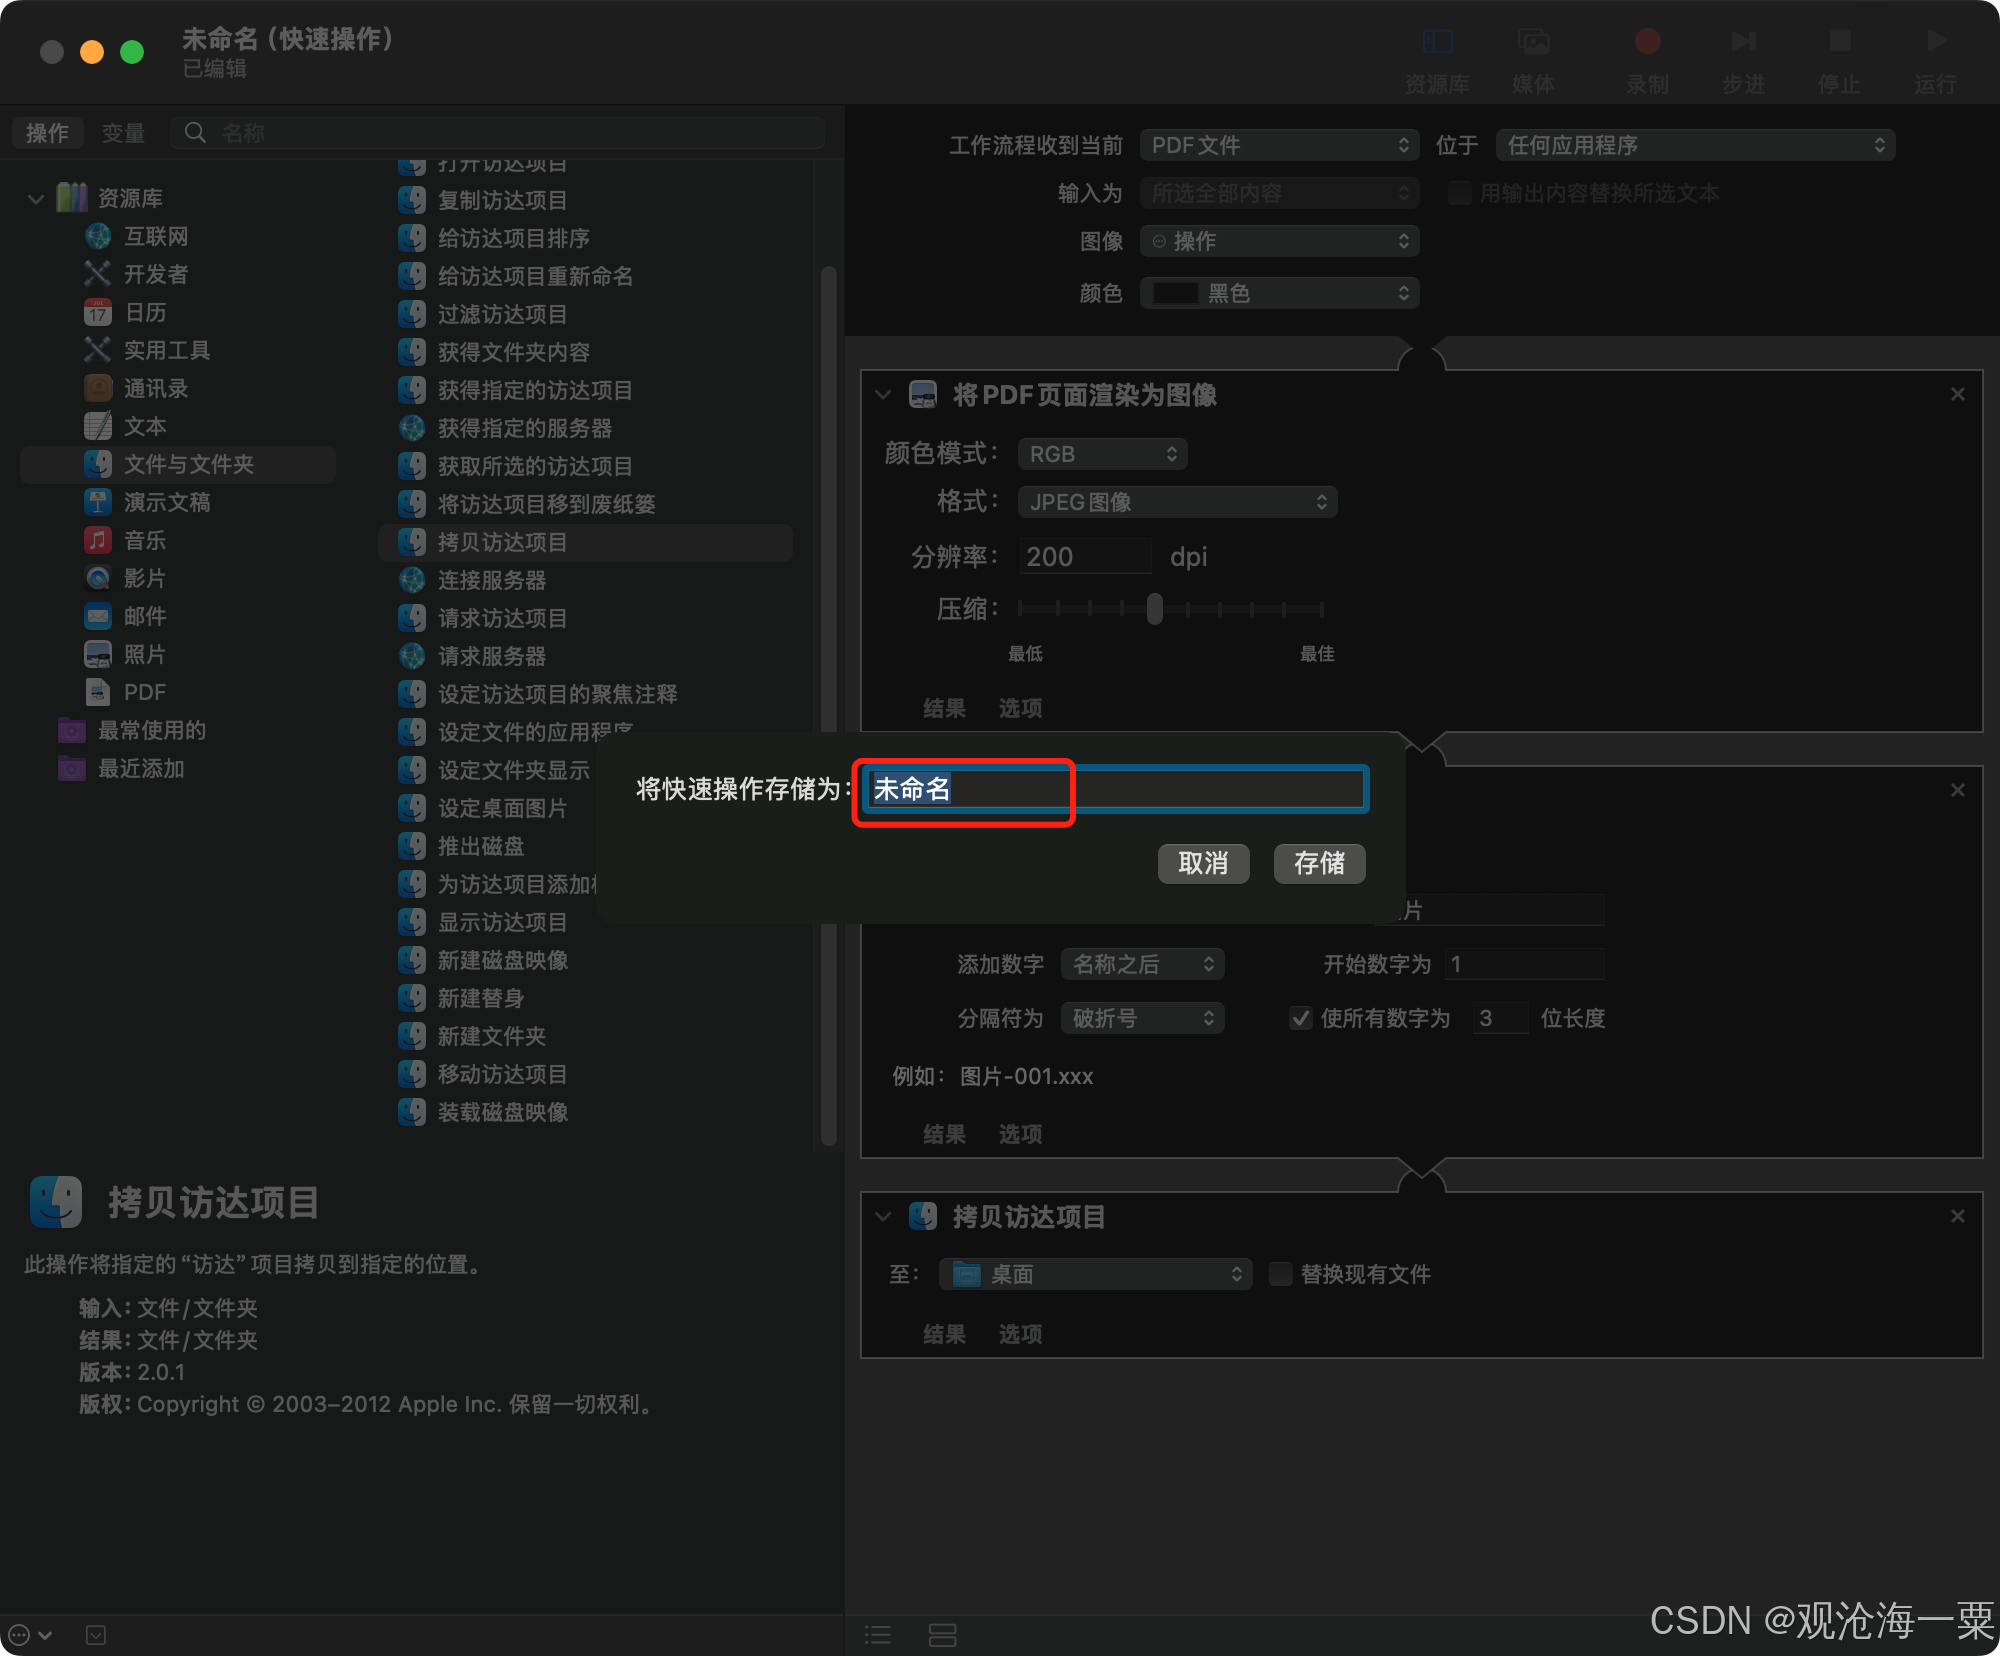Click the quick action name text field

pos(1114,789)
